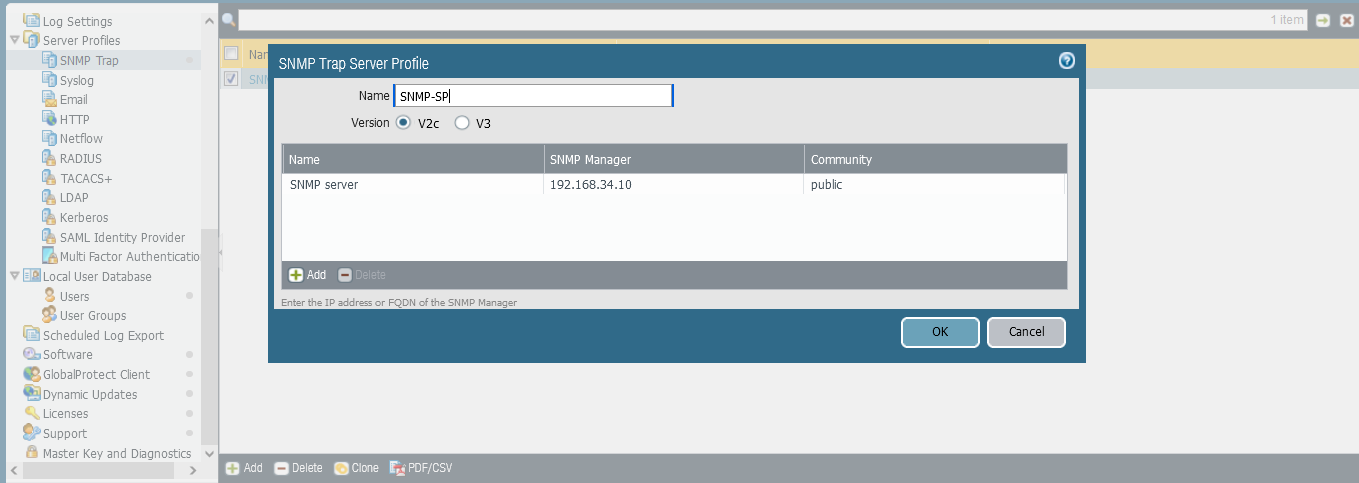Collapse the Server Profiles tree node
The width and height of the screenshot is (1359, 483).
pos(14,40)
